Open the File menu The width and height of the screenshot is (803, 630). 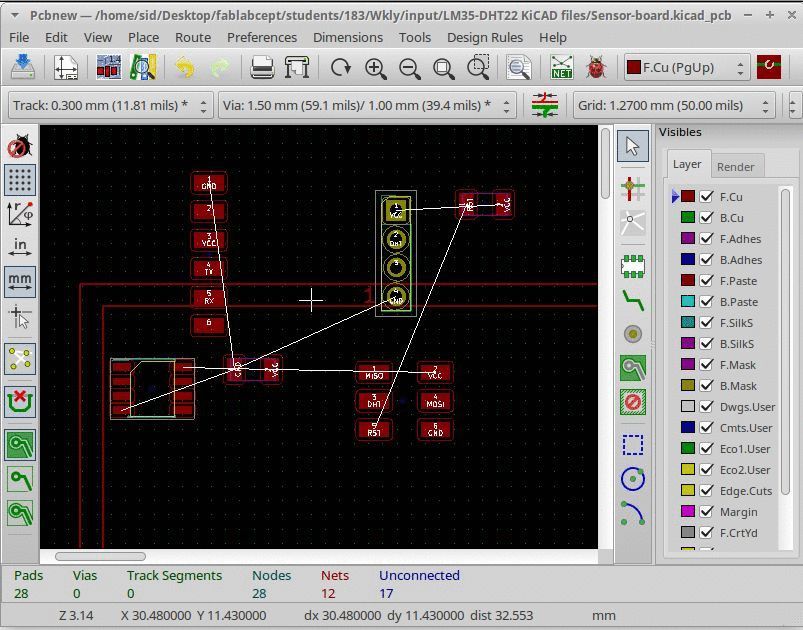click(x=19, y=37)
